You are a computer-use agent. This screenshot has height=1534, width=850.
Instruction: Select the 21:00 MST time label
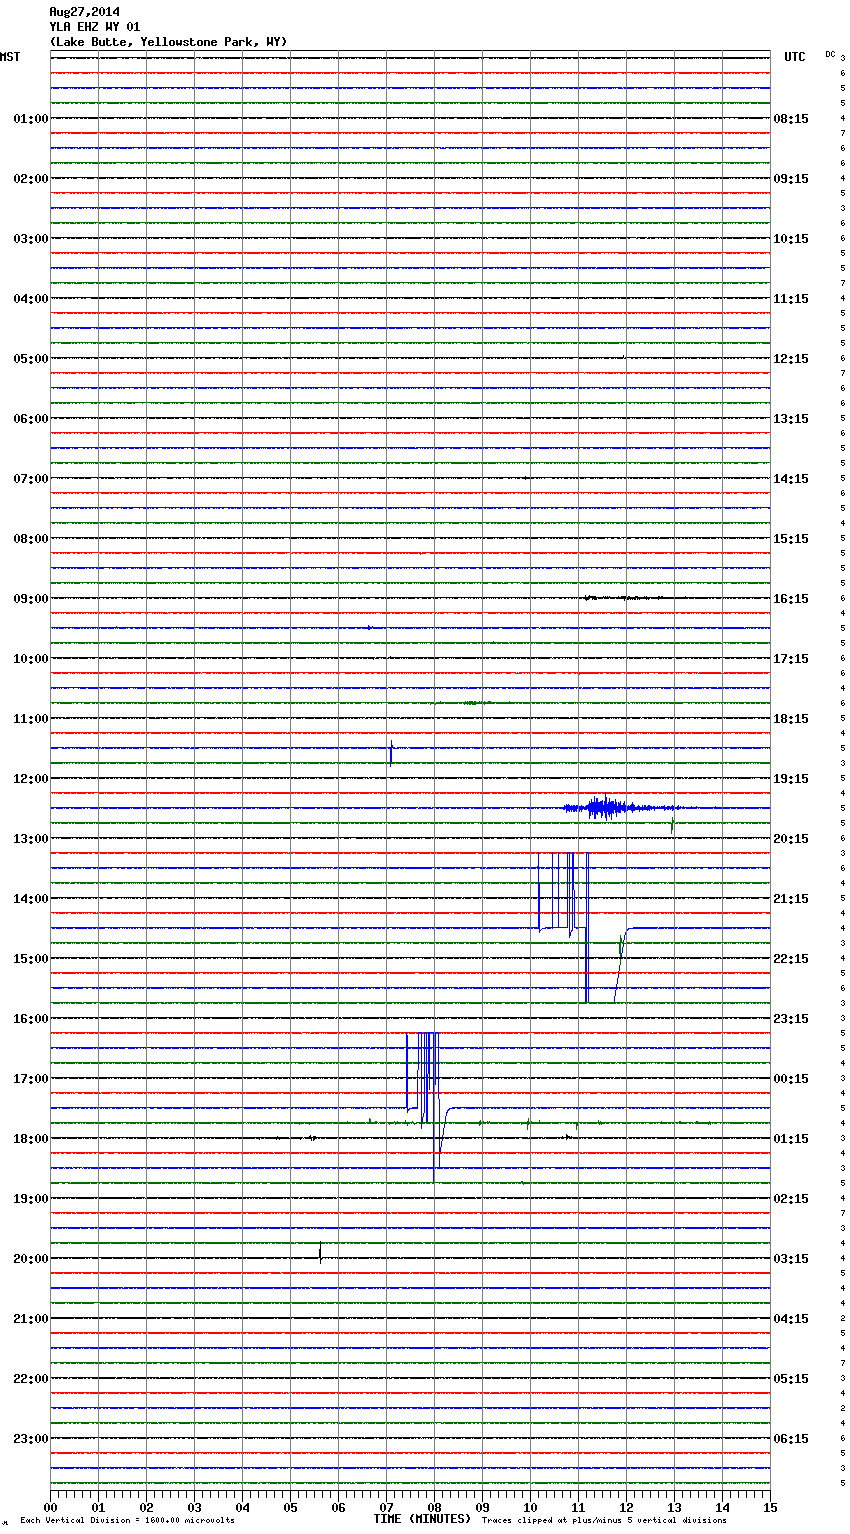[31, 1319]
